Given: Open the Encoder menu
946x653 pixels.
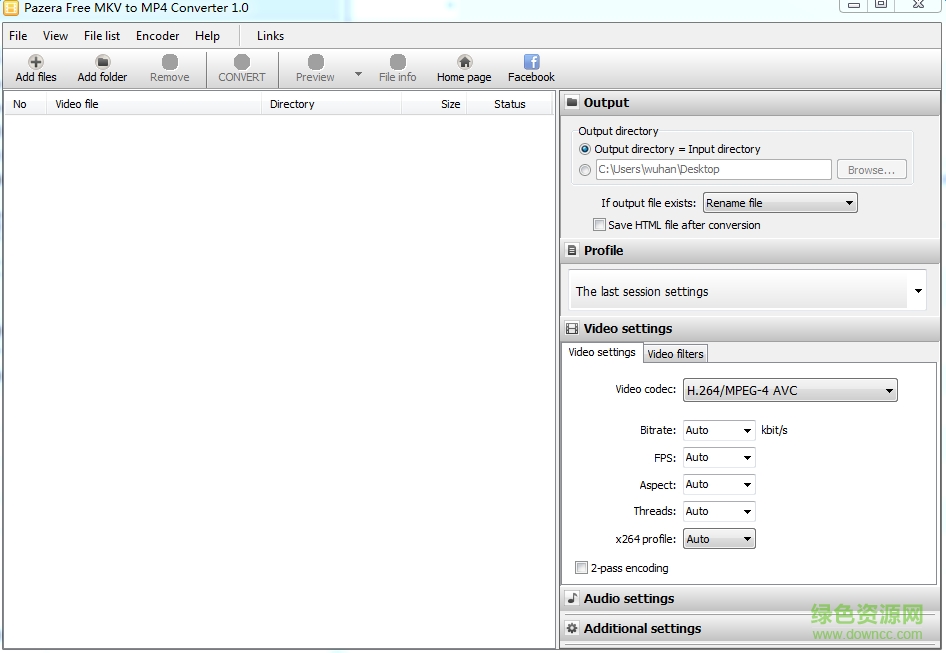Looking at the screenshot, I should point(157,36).
